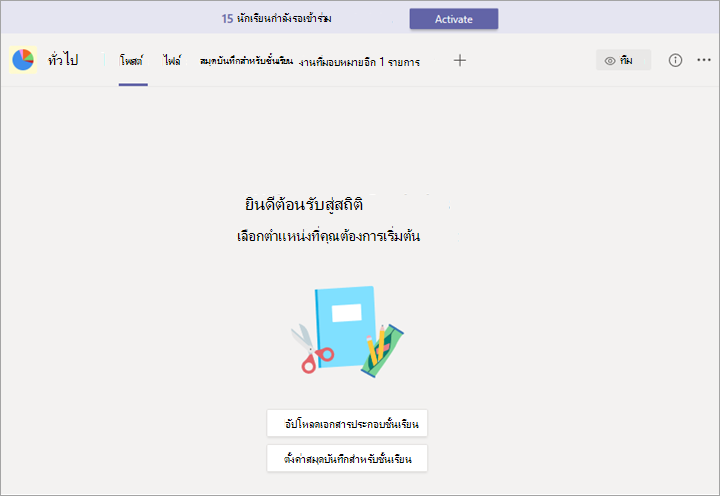
Task: Click ตั้งค่าสมุดบันทึกสำหรับชั้นเรียน button
Action: pos(347,458)
